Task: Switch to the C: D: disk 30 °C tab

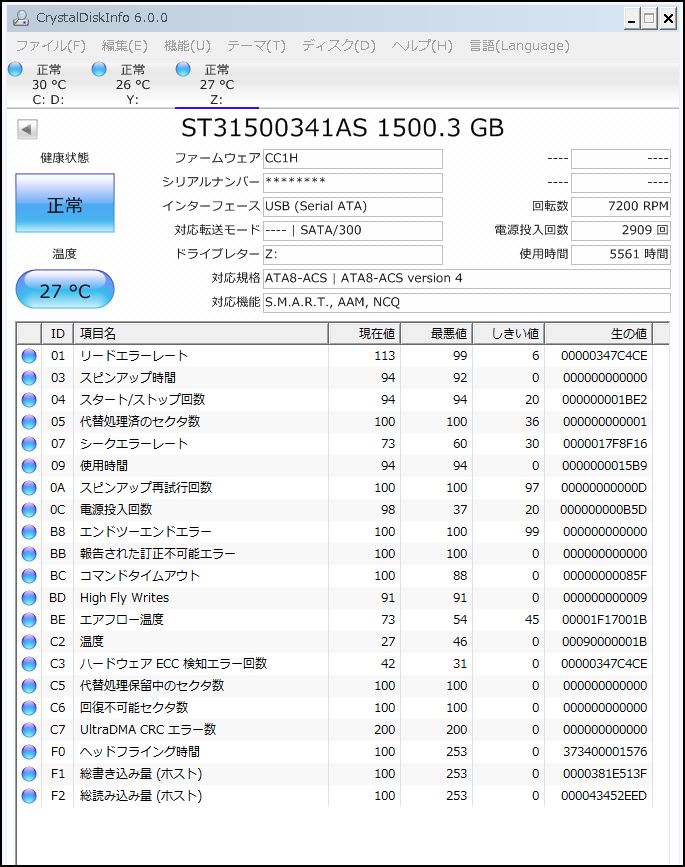Action: (x=49, y=84)
